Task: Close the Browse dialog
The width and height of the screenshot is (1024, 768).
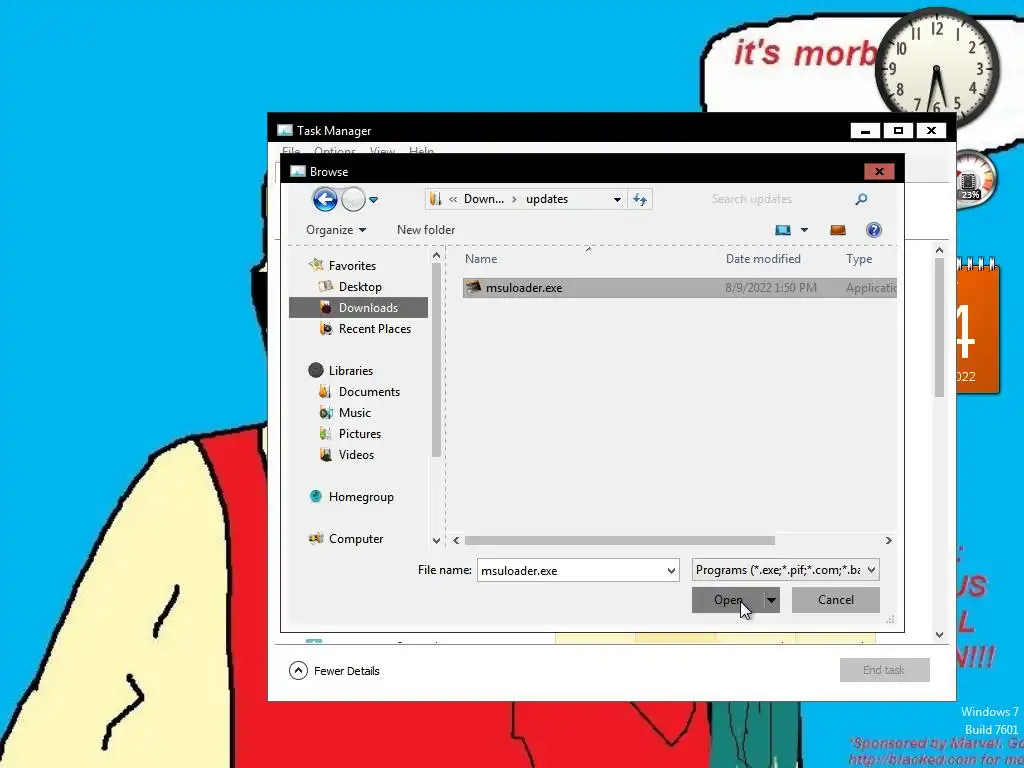Action: (x=879, y=172)
